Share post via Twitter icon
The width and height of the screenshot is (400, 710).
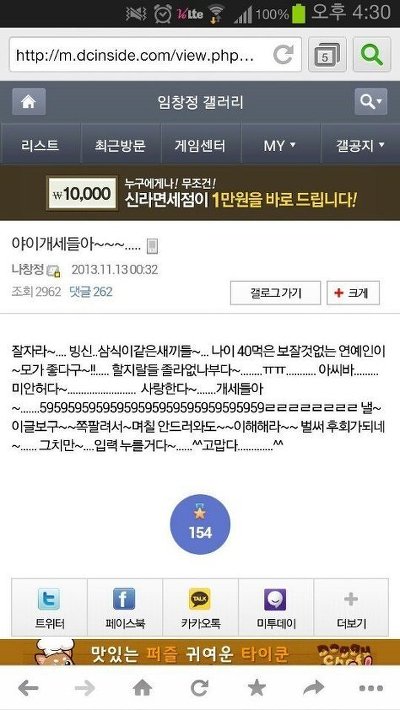(49, 608)
